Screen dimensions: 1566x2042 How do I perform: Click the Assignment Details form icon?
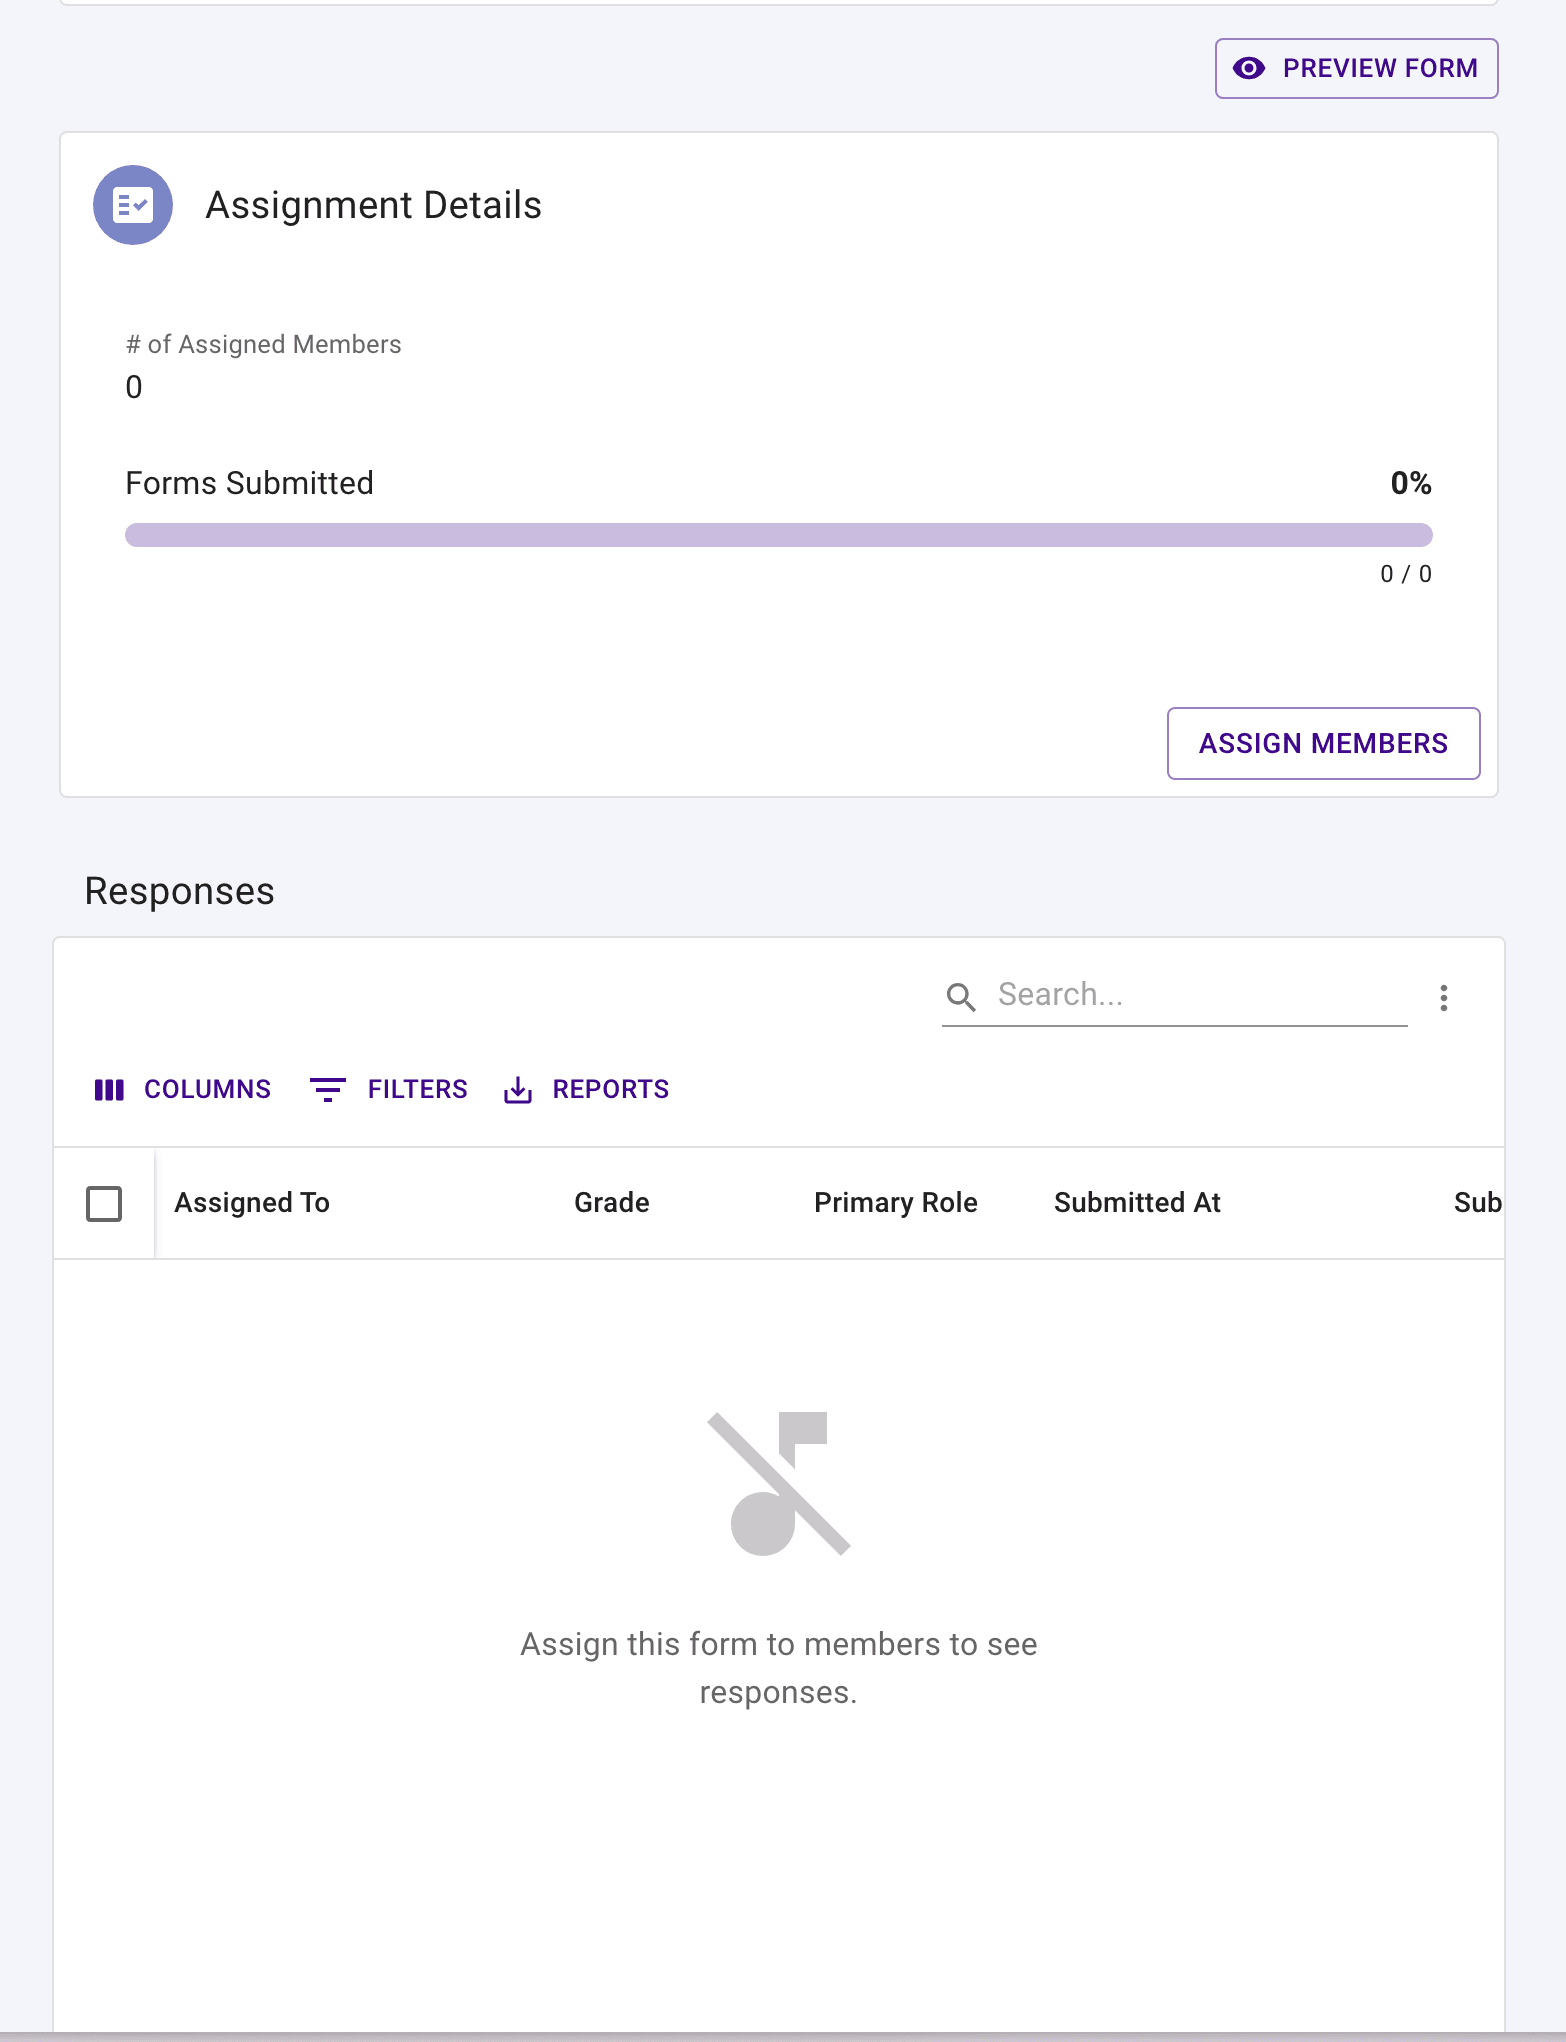[x=133, y=205]
